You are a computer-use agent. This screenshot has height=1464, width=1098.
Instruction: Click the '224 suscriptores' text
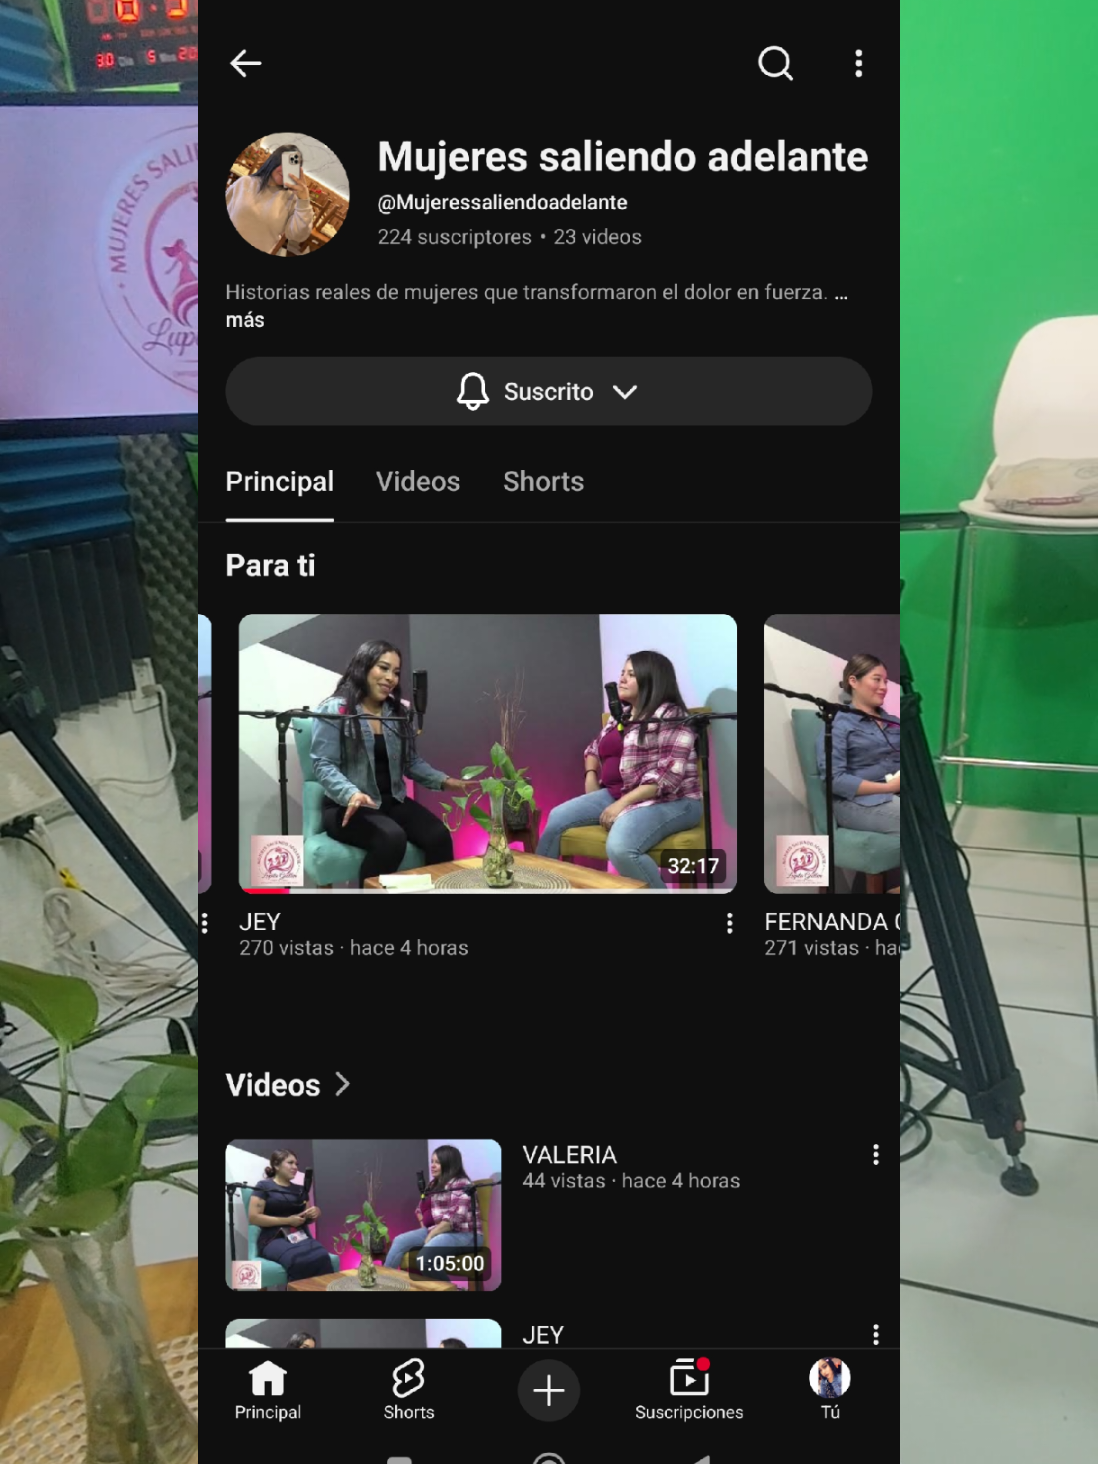pyautogui.click(x=454, y=238)
